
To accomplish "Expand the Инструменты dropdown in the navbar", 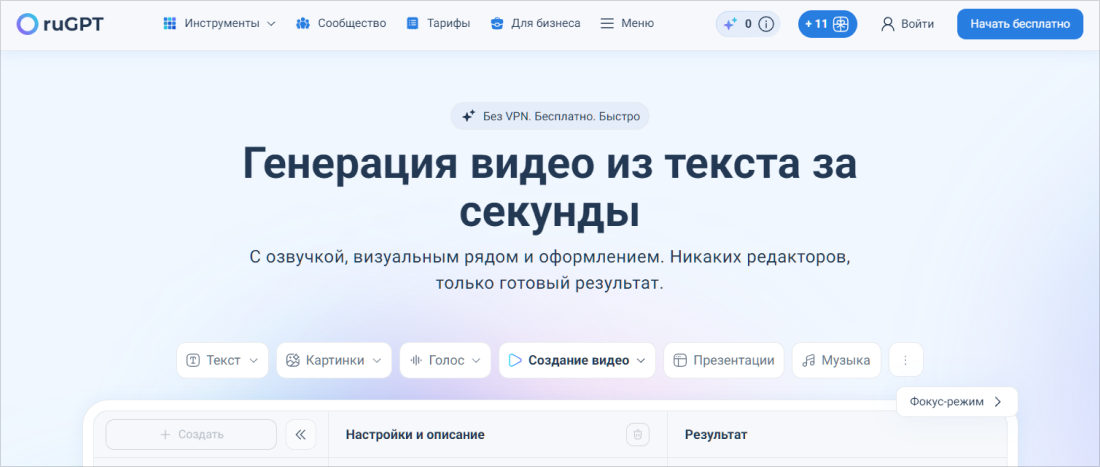I will pos(219,23).
